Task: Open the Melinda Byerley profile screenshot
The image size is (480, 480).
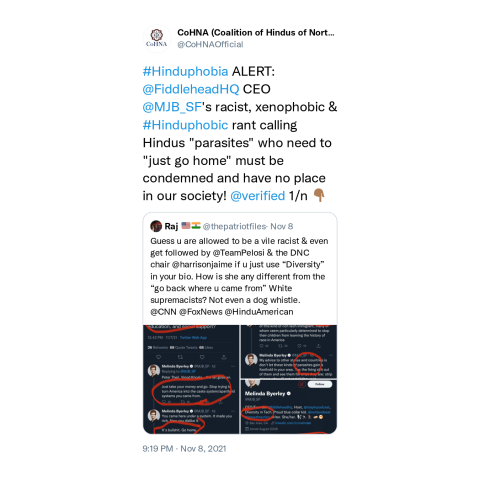Action: click(x=289, y=407)
